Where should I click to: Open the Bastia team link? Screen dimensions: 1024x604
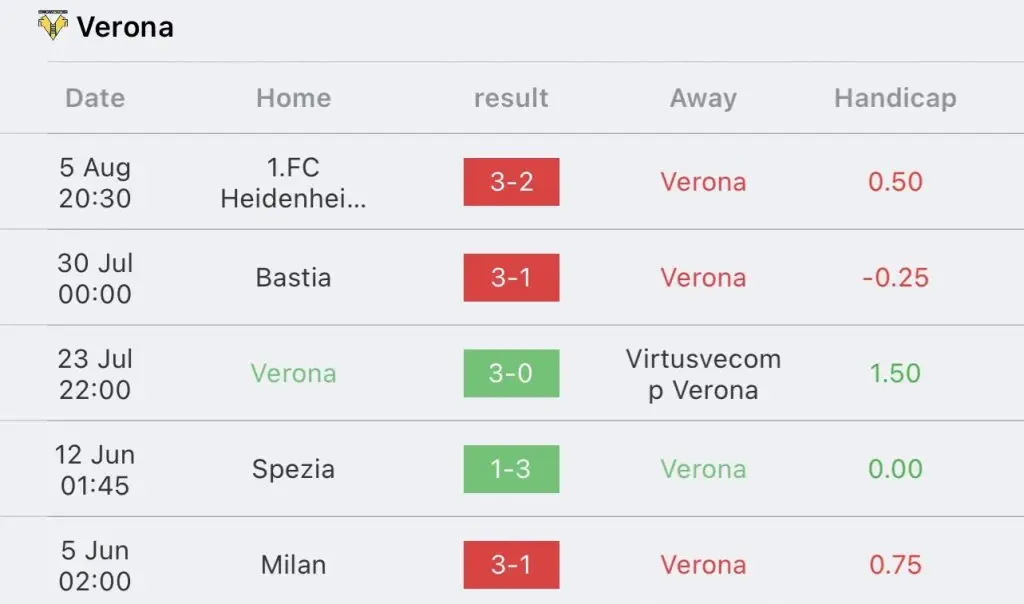point(293,278)
